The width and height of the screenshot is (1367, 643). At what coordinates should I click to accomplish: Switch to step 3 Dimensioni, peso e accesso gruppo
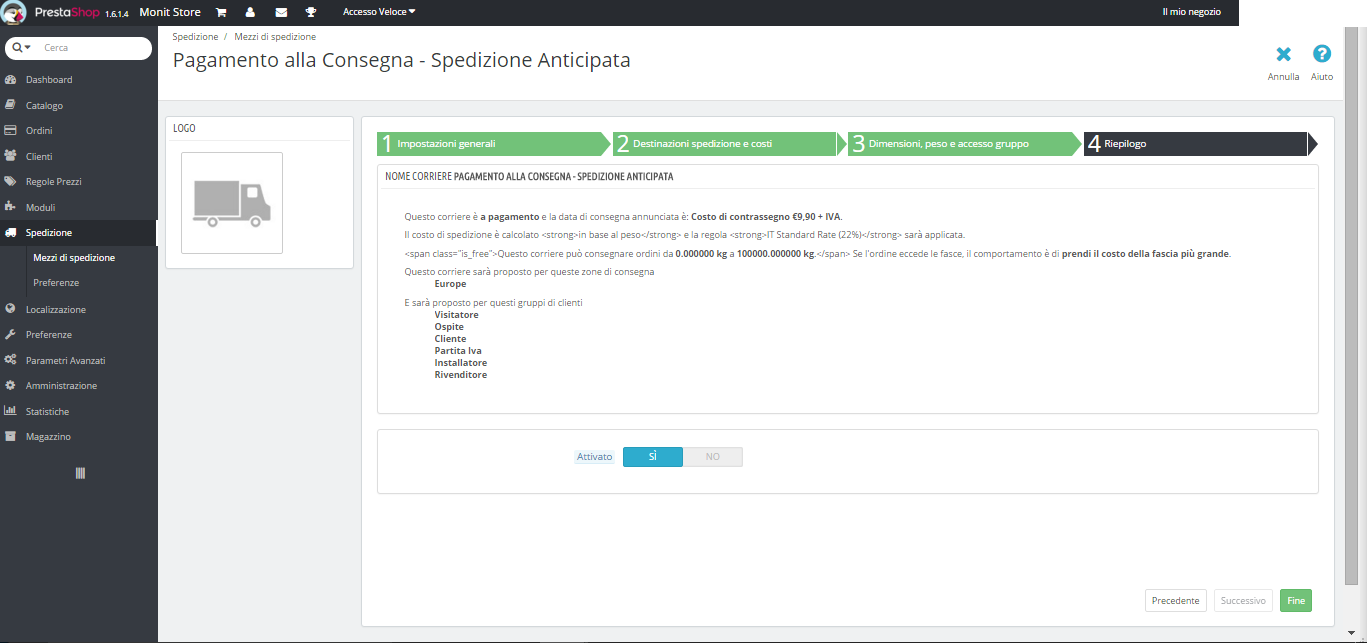click(x=965, y=144)
